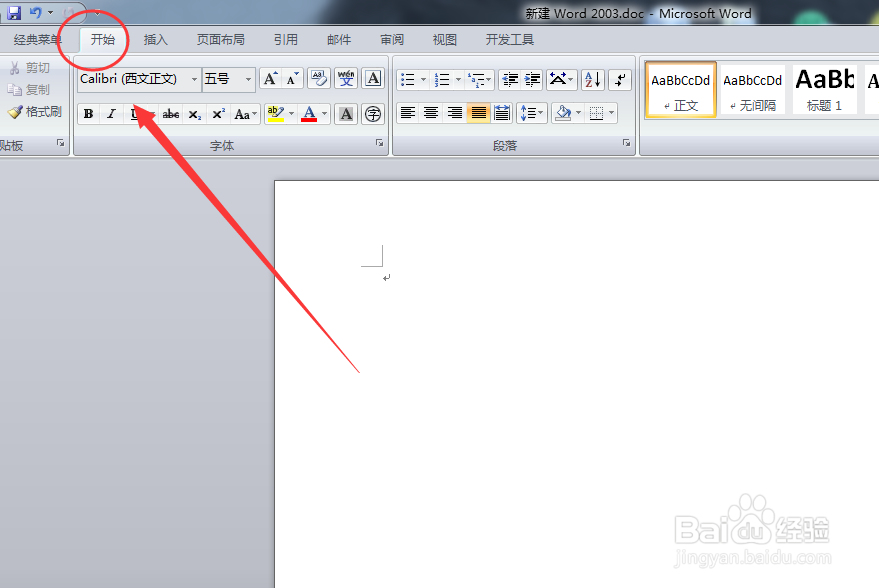The width and height of the screenshot is (879, 588).
Task: Center align the text
Action: [x=431, y=114]
